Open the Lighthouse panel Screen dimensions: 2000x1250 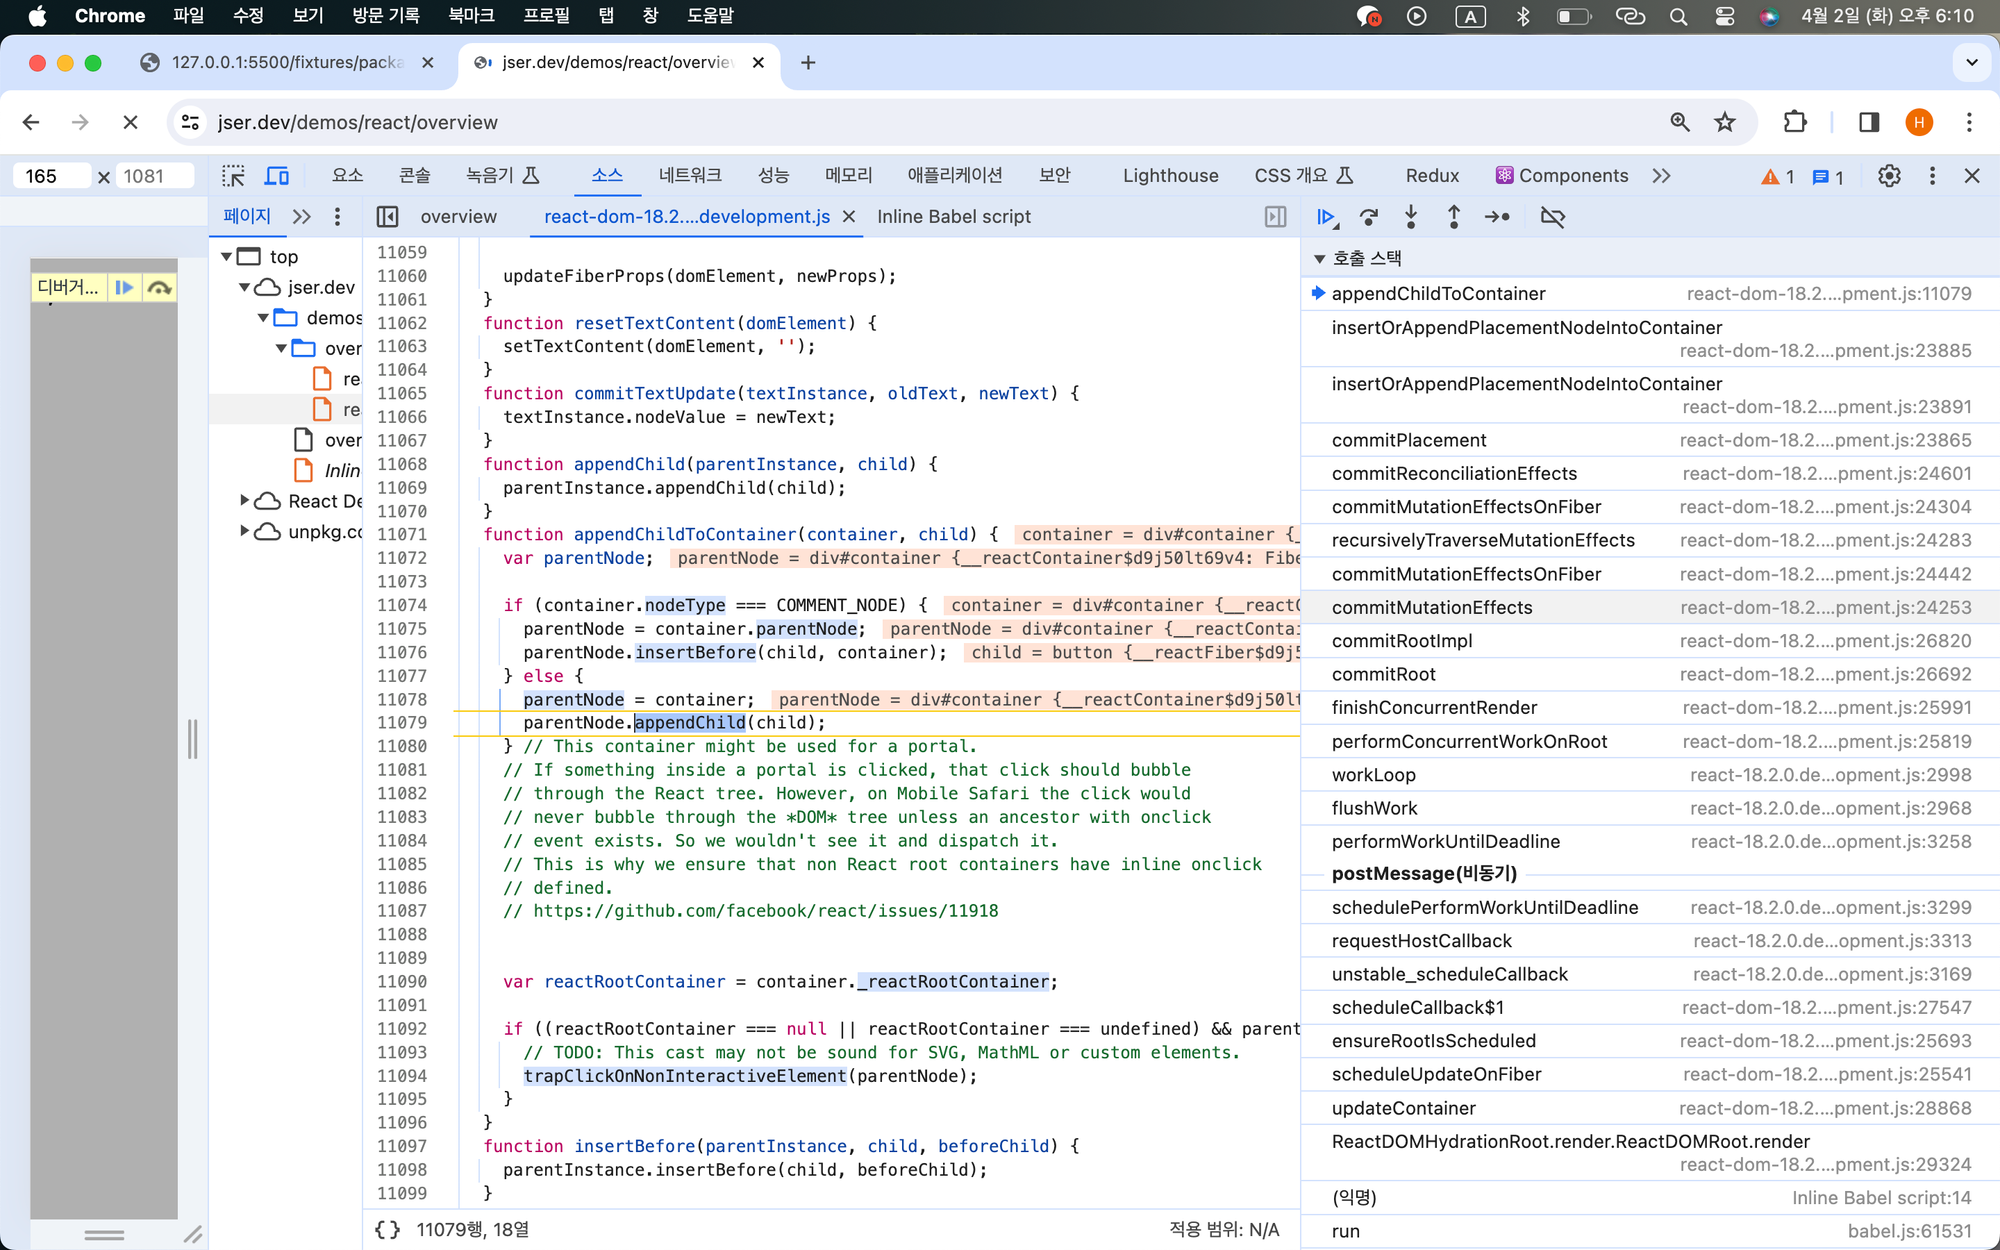click(1170, 176)
